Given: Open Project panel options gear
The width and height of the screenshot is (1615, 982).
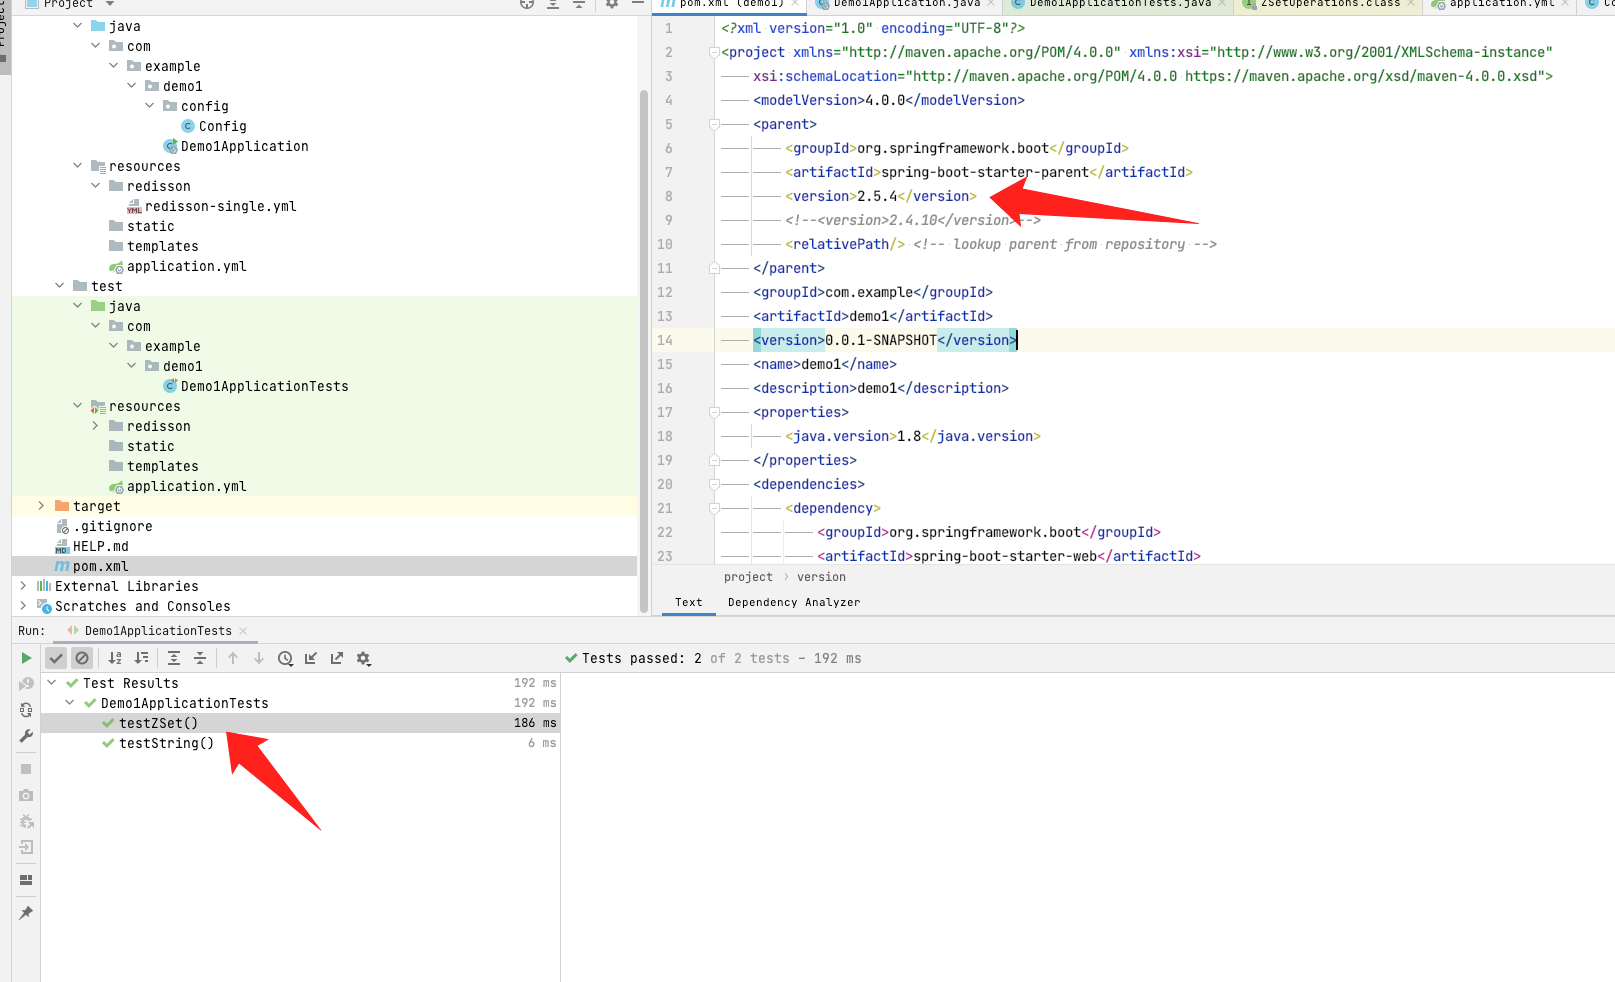Looking at the screenshot, I should 612,4.
